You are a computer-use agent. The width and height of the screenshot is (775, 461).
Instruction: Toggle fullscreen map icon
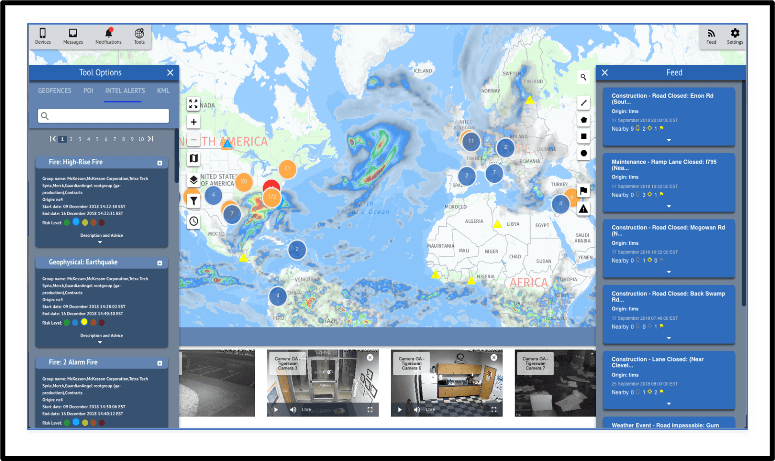[193, 104]
